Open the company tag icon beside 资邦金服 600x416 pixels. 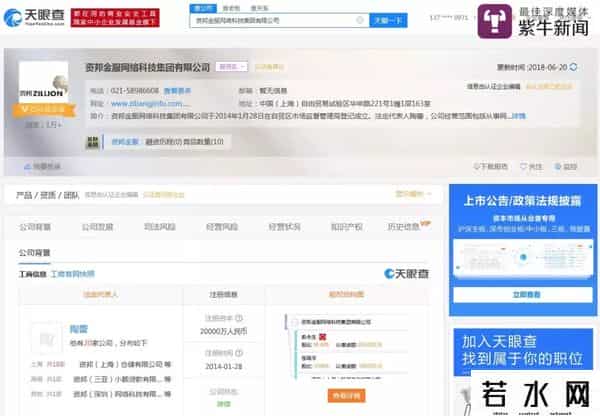[92, 142]
